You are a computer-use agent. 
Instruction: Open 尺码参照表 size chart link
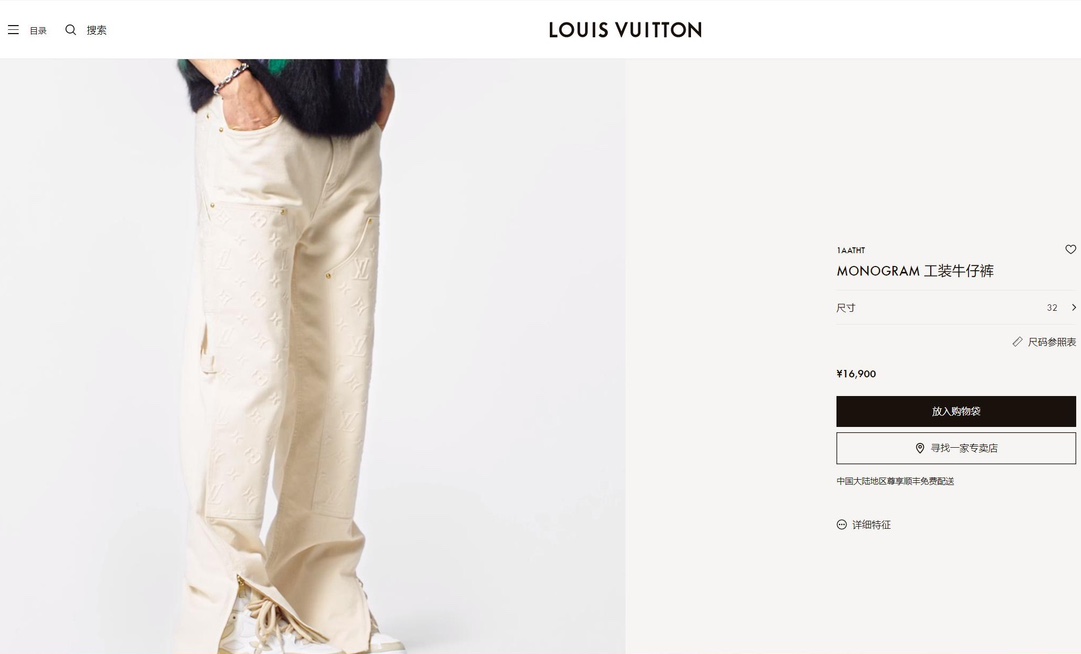[1051, 342]
